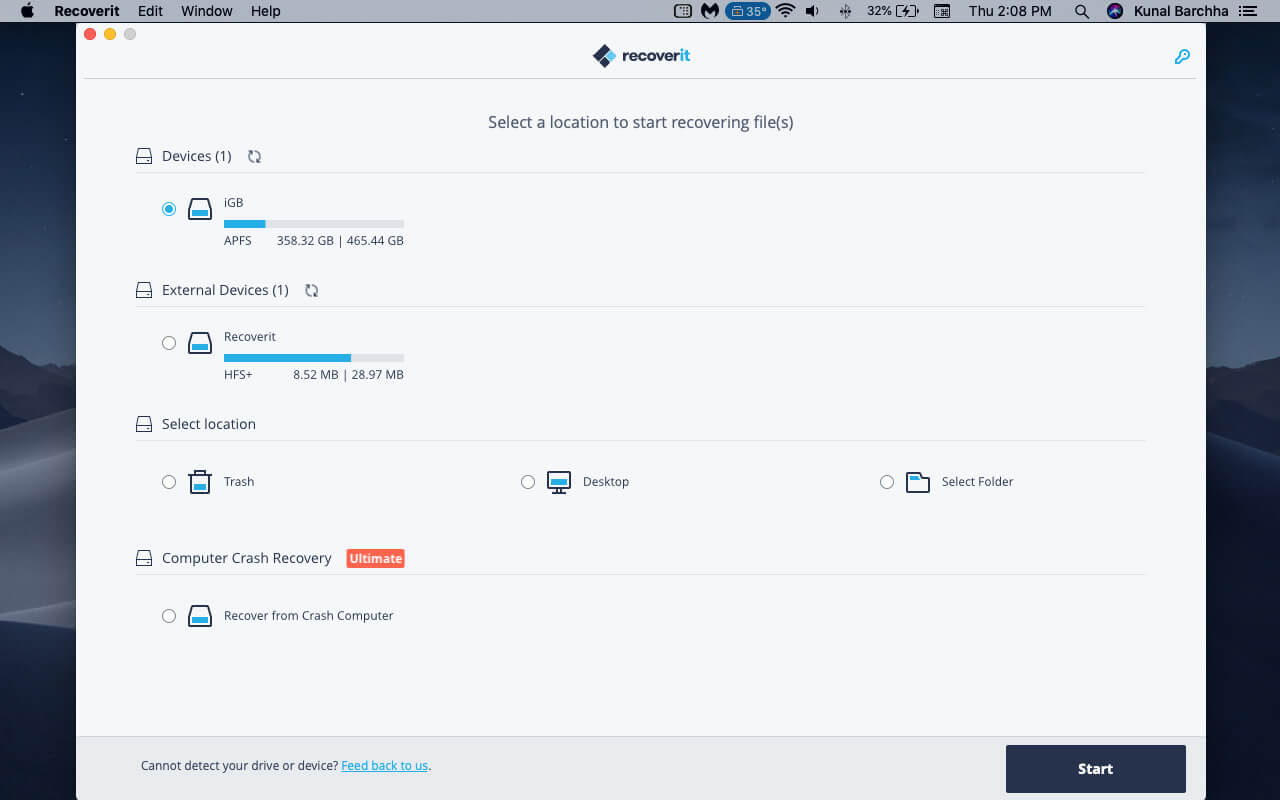Refresh the Devices list

(254, 156)
